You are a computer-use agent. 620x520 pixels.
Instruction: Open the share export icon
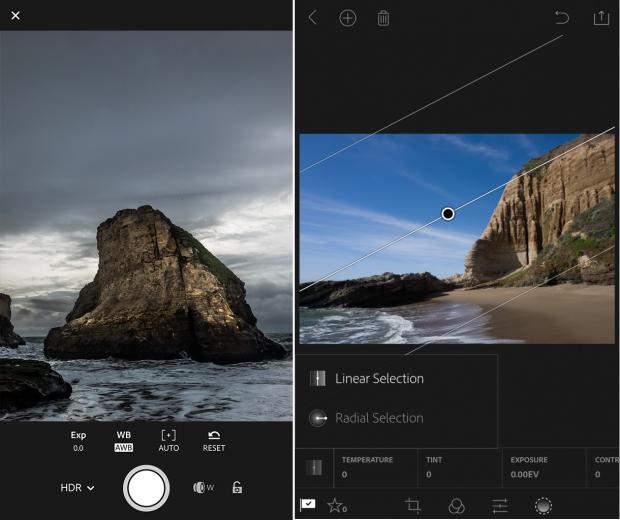pos(600,18)
